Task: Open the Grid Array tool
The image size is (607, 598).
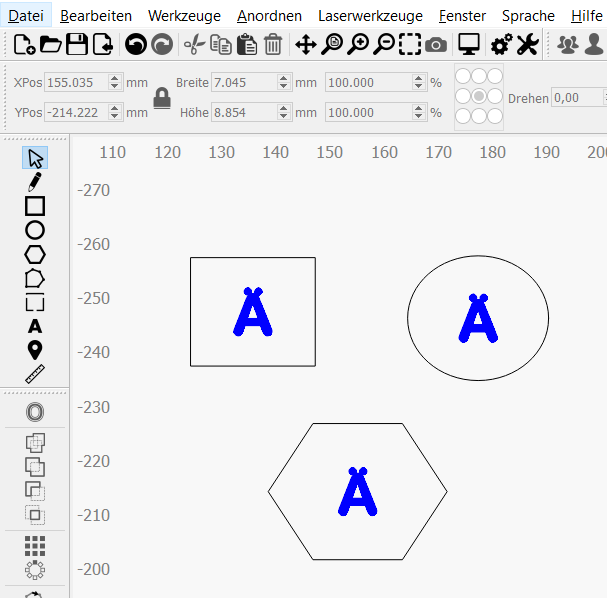Action: pos(35,545)
